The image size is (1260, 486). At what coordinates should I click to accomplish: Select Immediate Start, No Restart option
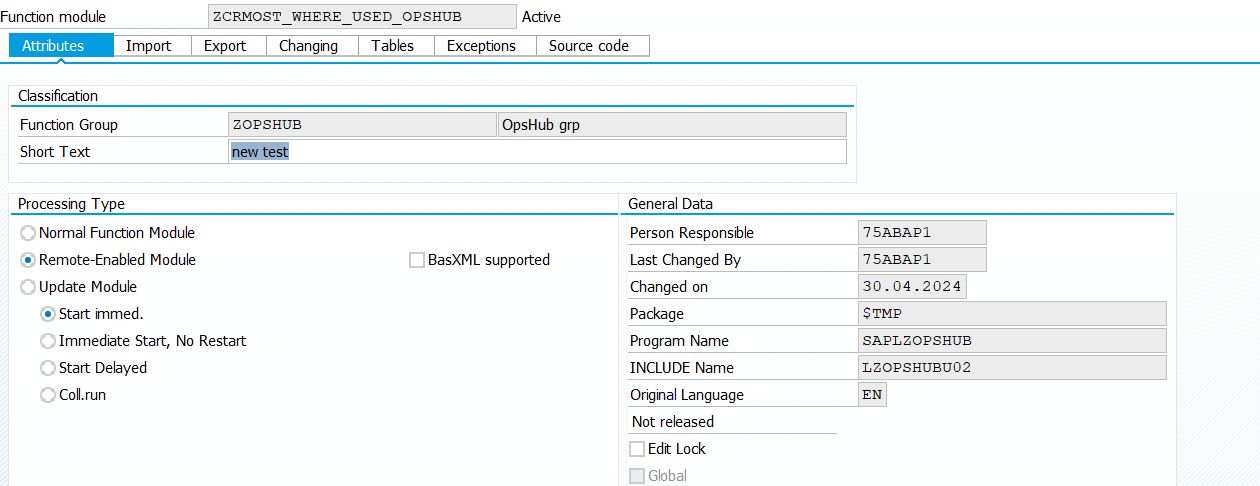pos(48,341)
